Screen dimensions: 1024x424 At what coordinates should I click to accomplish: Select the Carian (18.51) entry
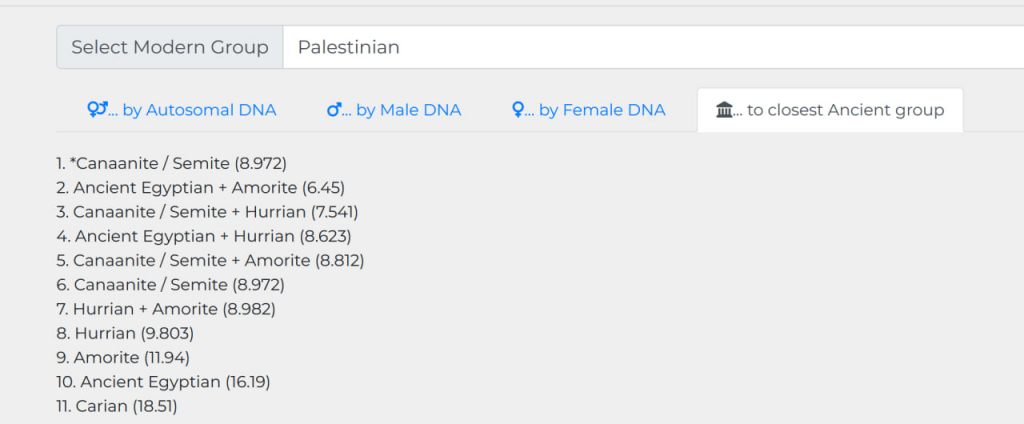(117, 406)
